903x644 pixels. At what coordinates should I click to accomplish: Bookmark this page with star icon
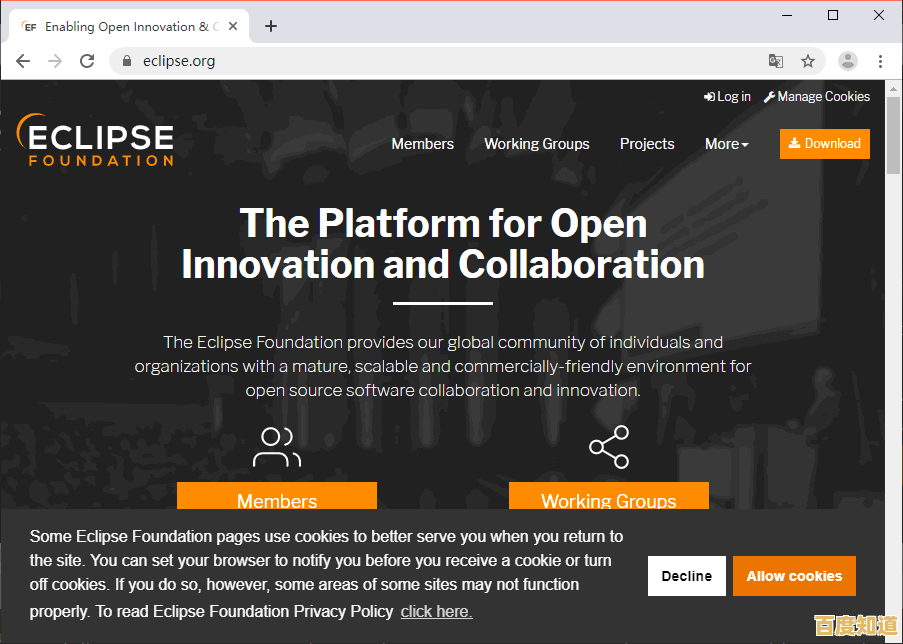(808, 61)
